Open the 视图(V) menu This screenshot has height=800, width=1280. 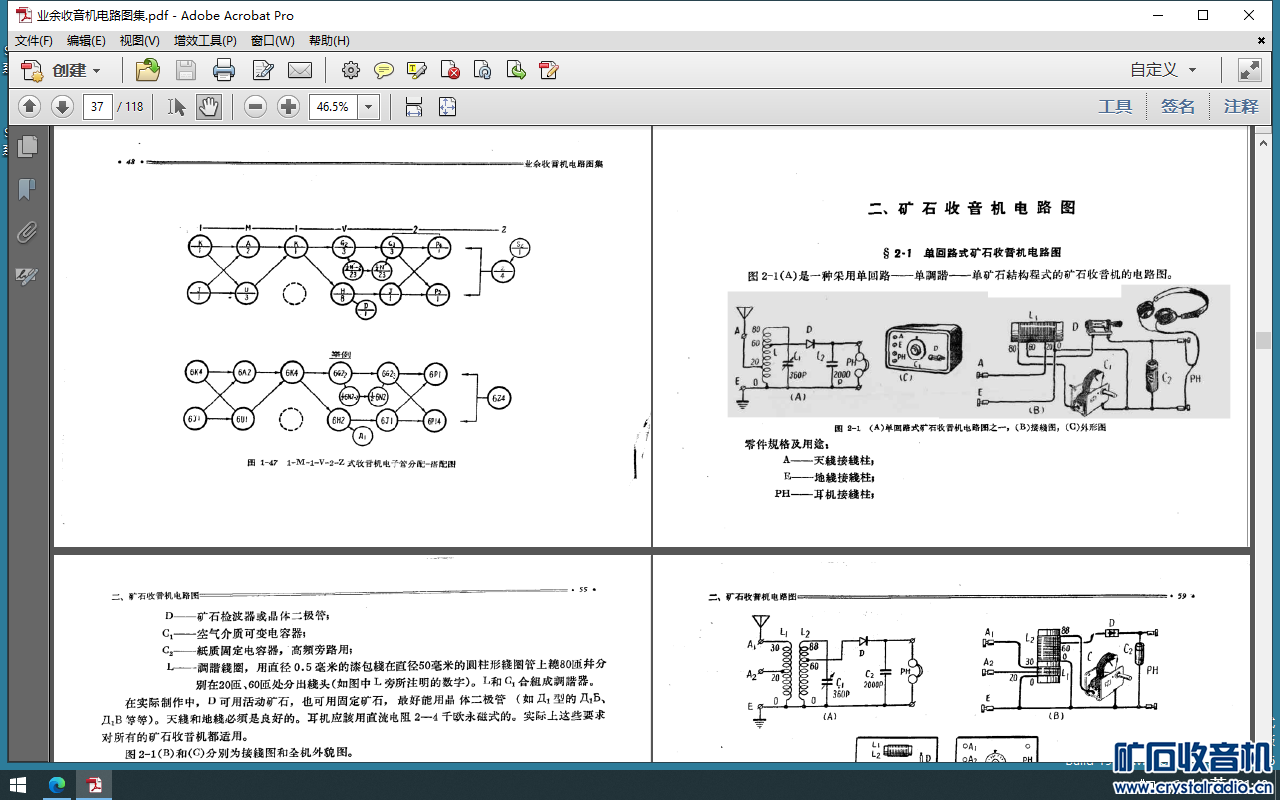(x=139, y=41)
